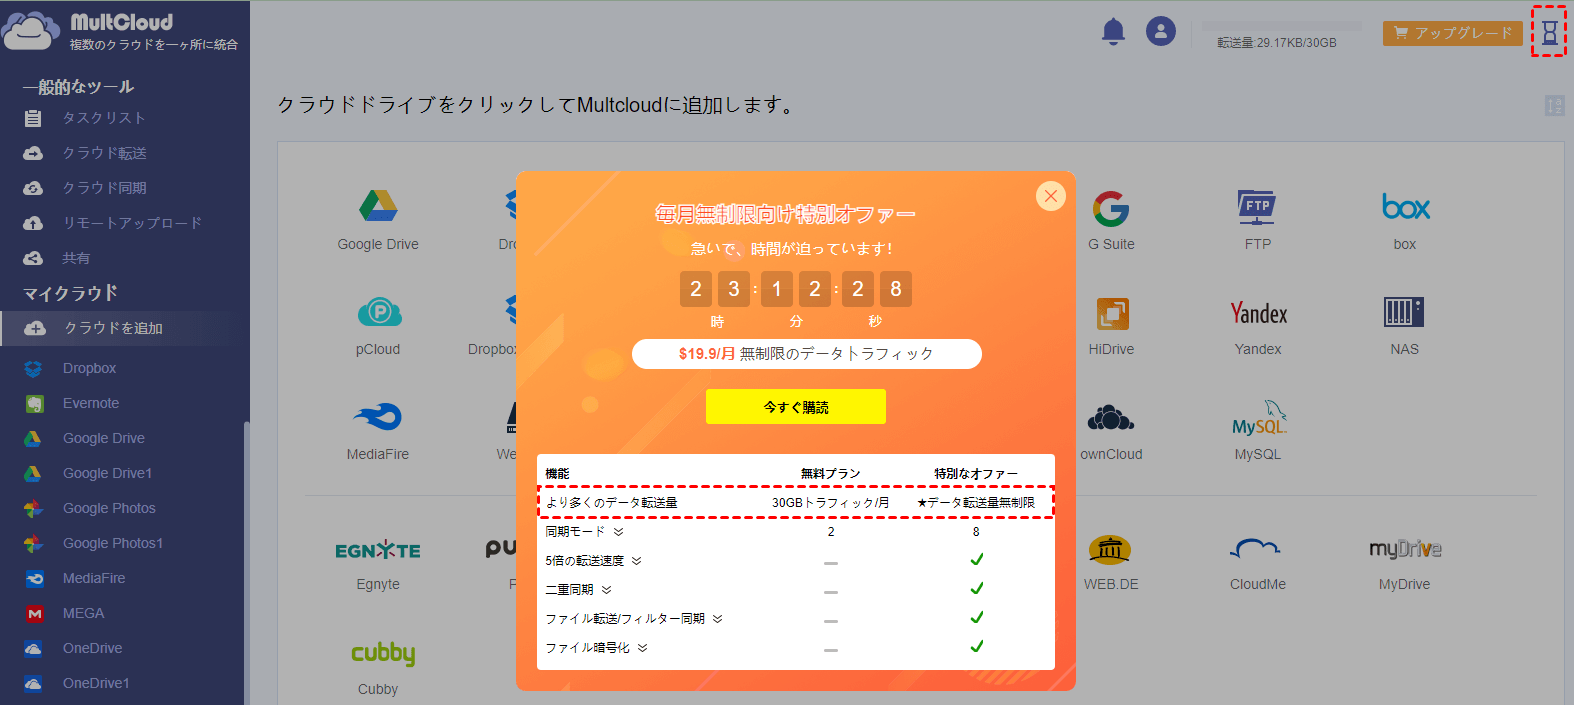Close the special offer popup
This screenshot has width=1574, height=705.
coord(1050,196)
